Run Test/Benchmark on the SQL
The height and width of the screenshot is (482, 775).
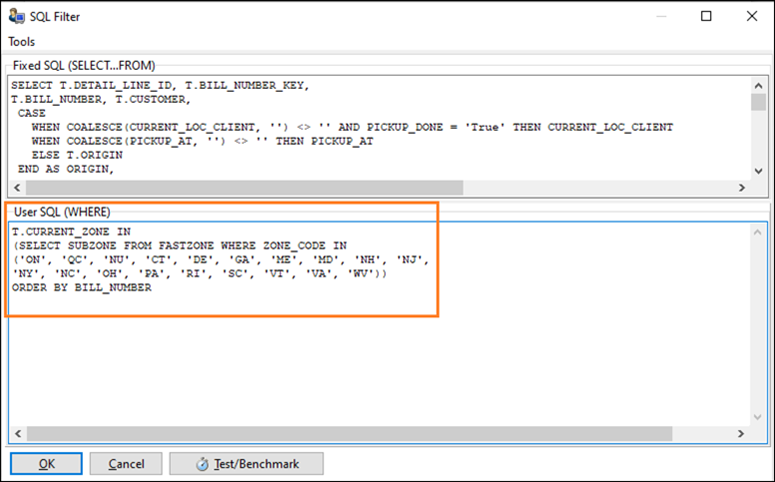[246, 464]
